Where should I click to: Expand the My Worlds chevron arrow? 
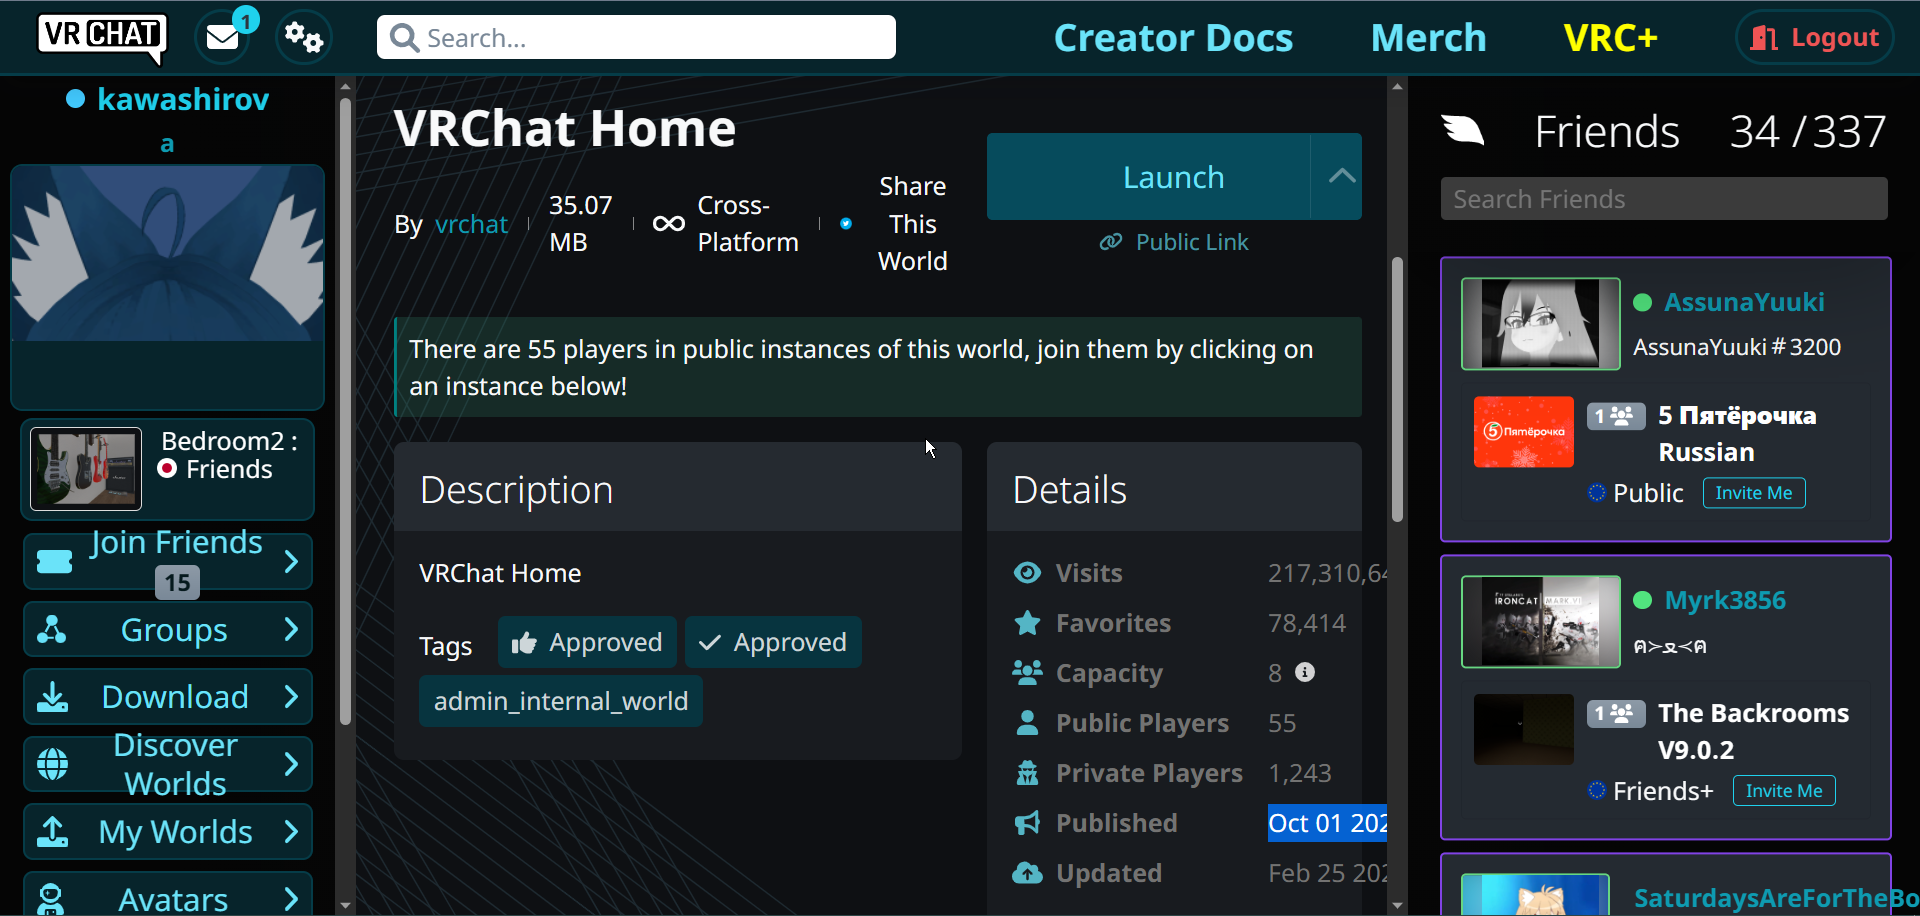coord(291,831)
